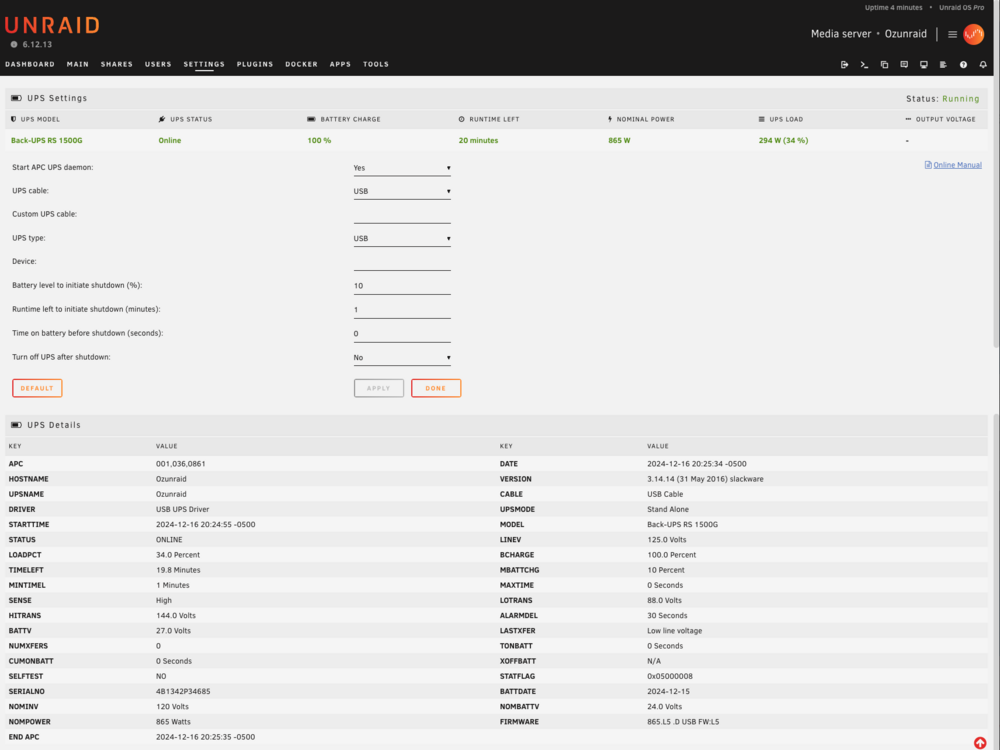Open the Online Manual link
This screenshot has width=1000, height=750.
(x=957, y=165)
